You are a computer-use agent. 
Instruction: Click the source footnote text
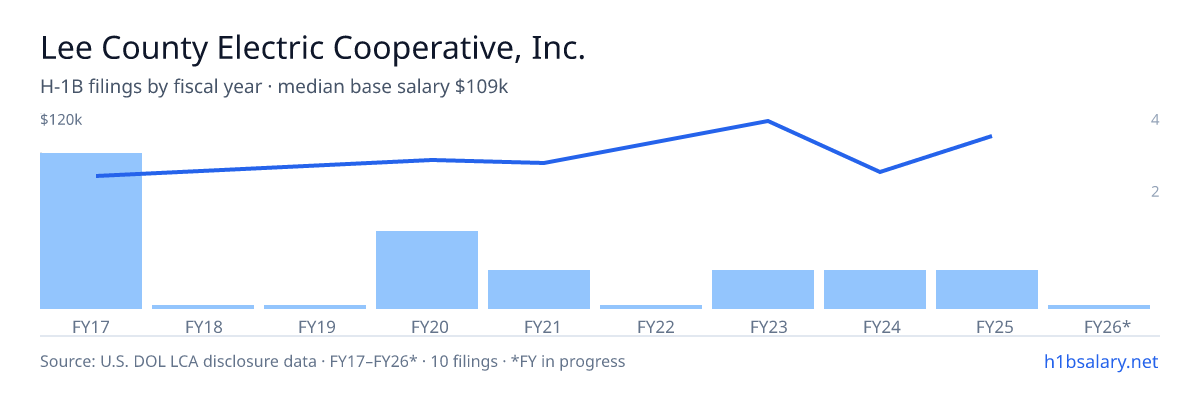[x=332, y=361]
